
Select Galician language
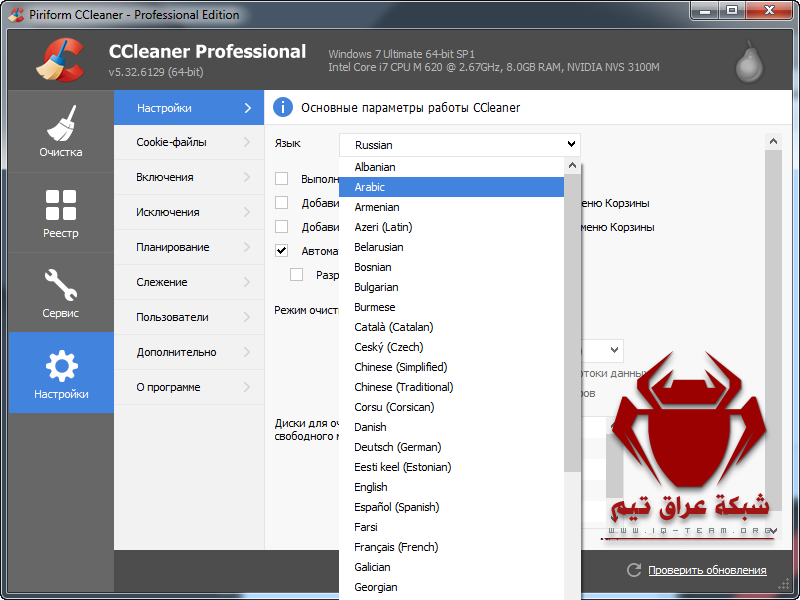(x=452, y=567)
